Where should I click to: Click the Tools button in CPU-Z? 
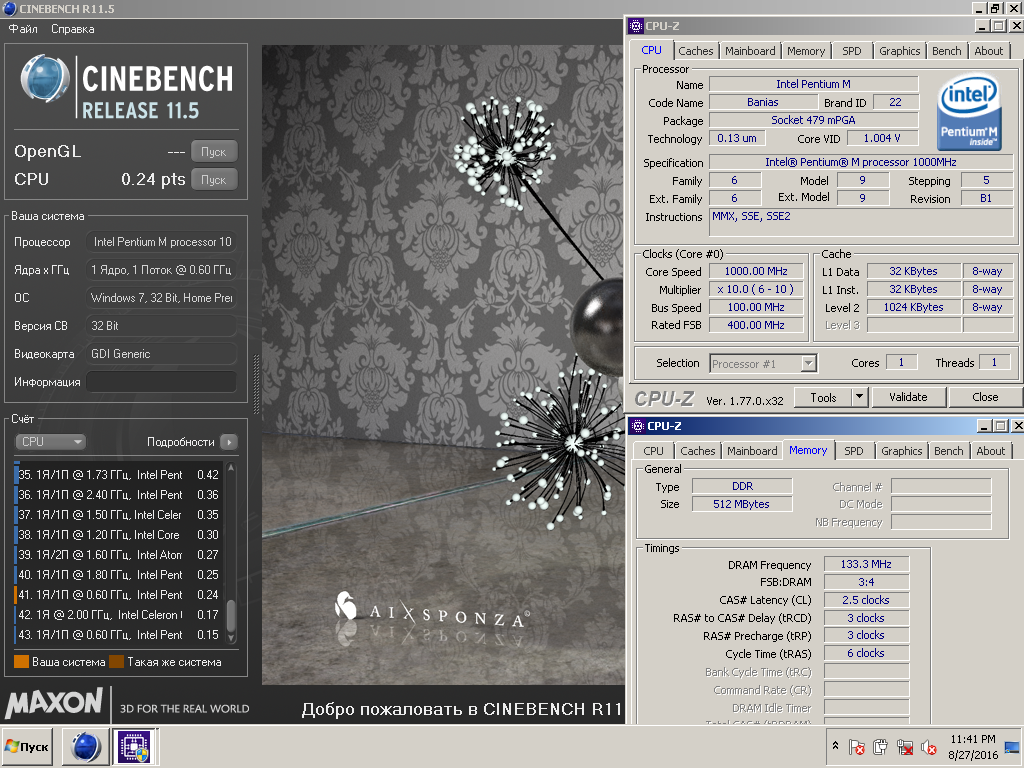point(823,397)
